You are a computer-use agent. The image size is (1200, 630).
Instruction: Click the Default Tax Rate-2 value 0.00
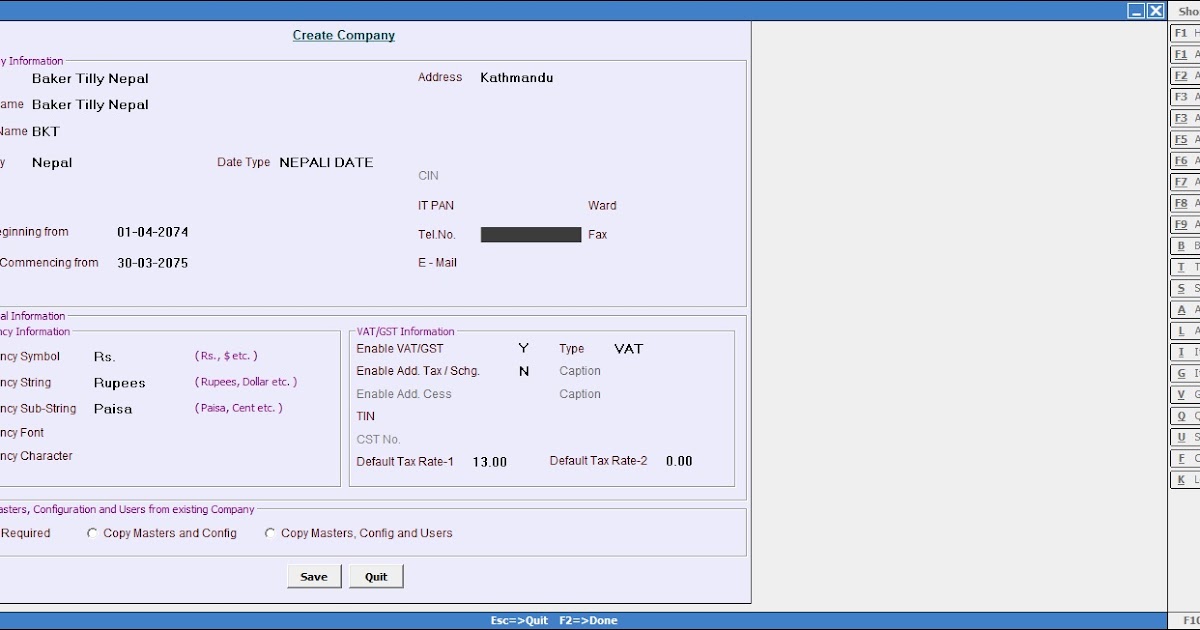tap(679, 461)
